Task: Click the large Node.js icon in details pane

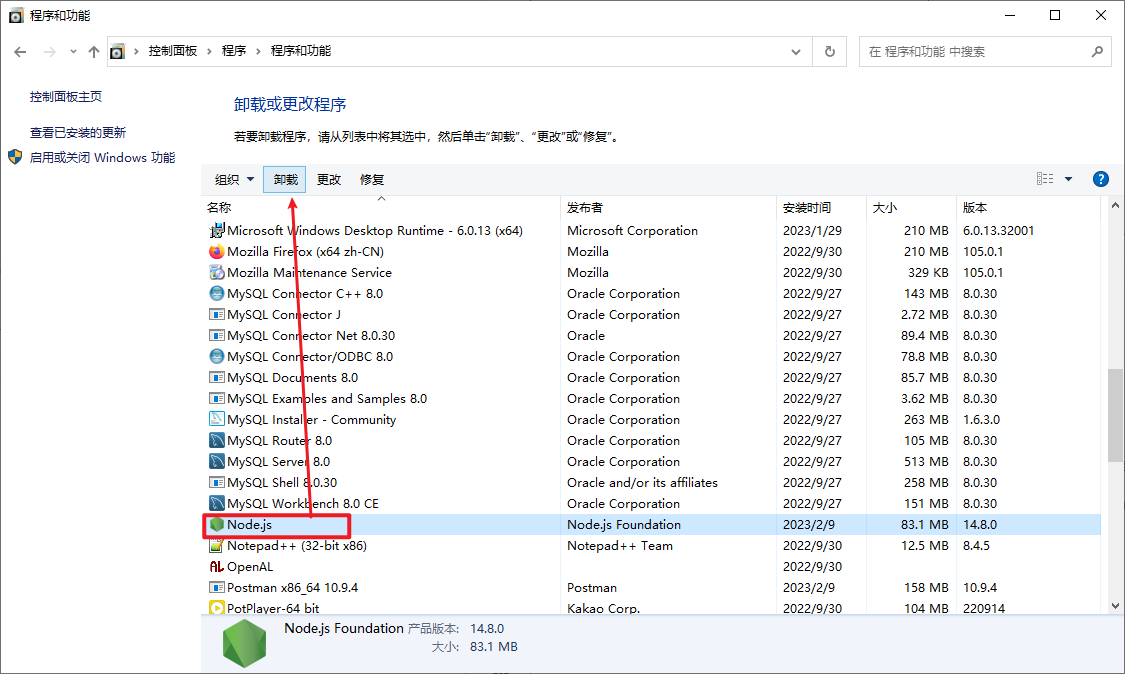Action: (244, 643)
